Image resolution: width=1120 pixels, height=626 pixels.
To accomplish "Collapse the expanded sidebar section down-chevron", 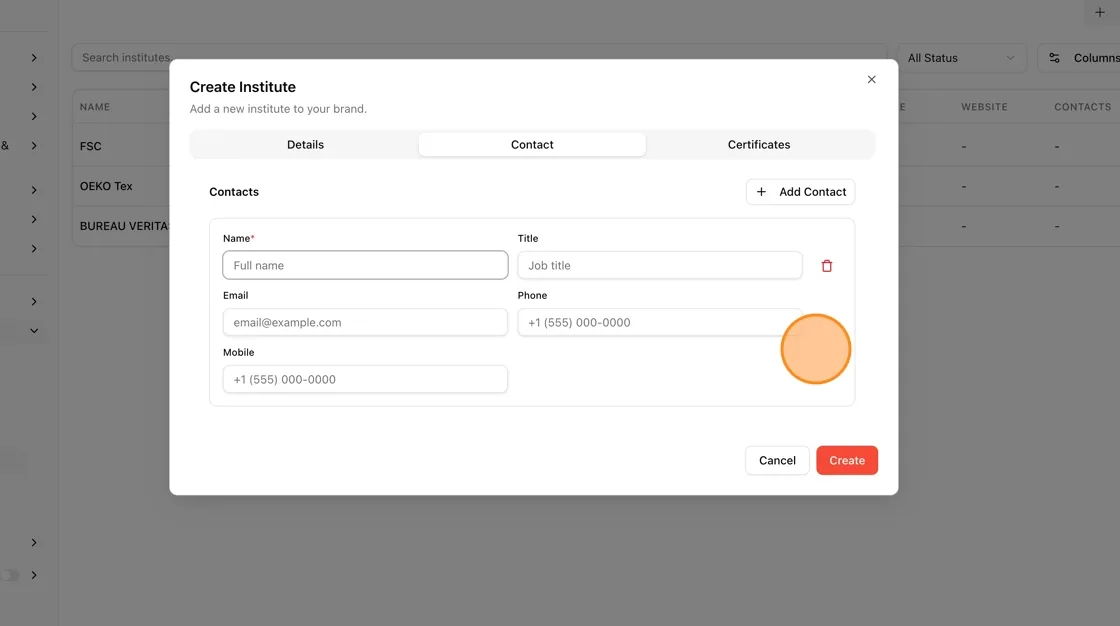I will coord(34,331).
